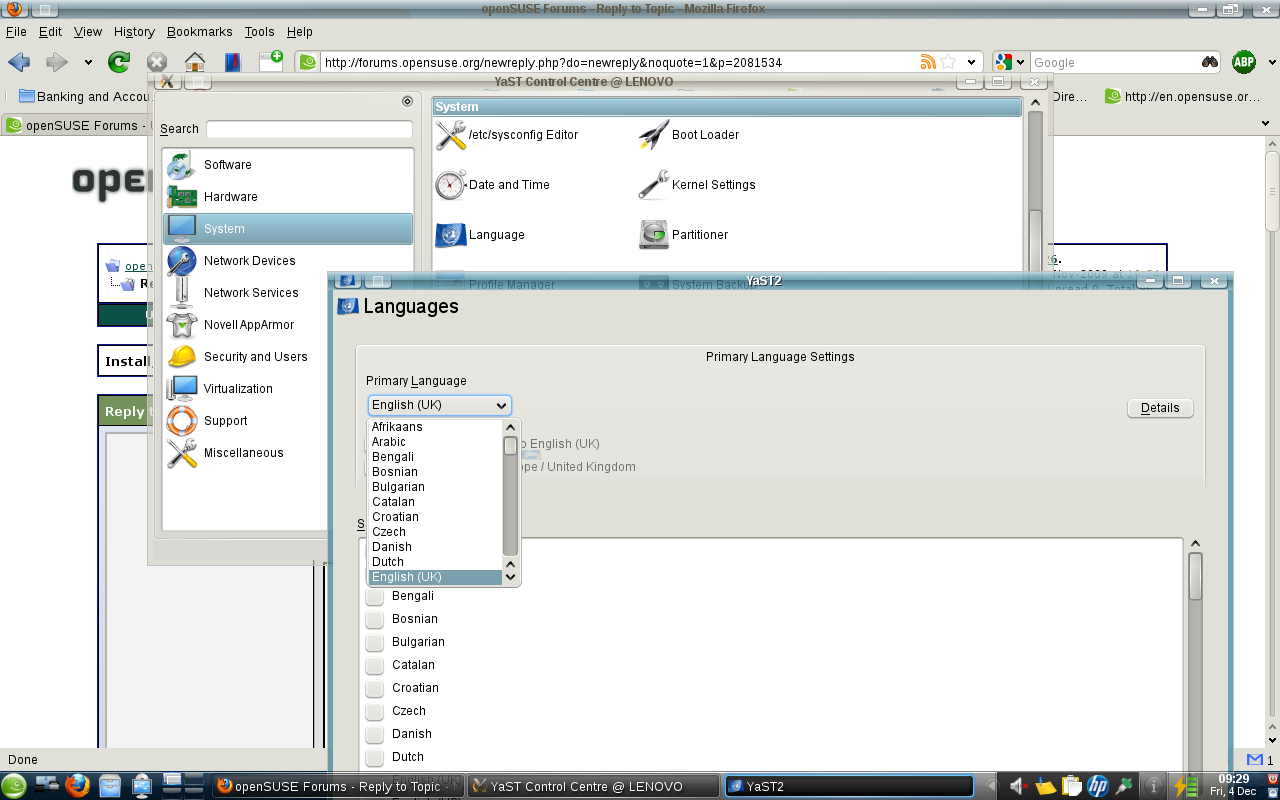Tick the Bosnian secondary language checkbox
The height and width of the screenshot is (800, 1280).
375,619
